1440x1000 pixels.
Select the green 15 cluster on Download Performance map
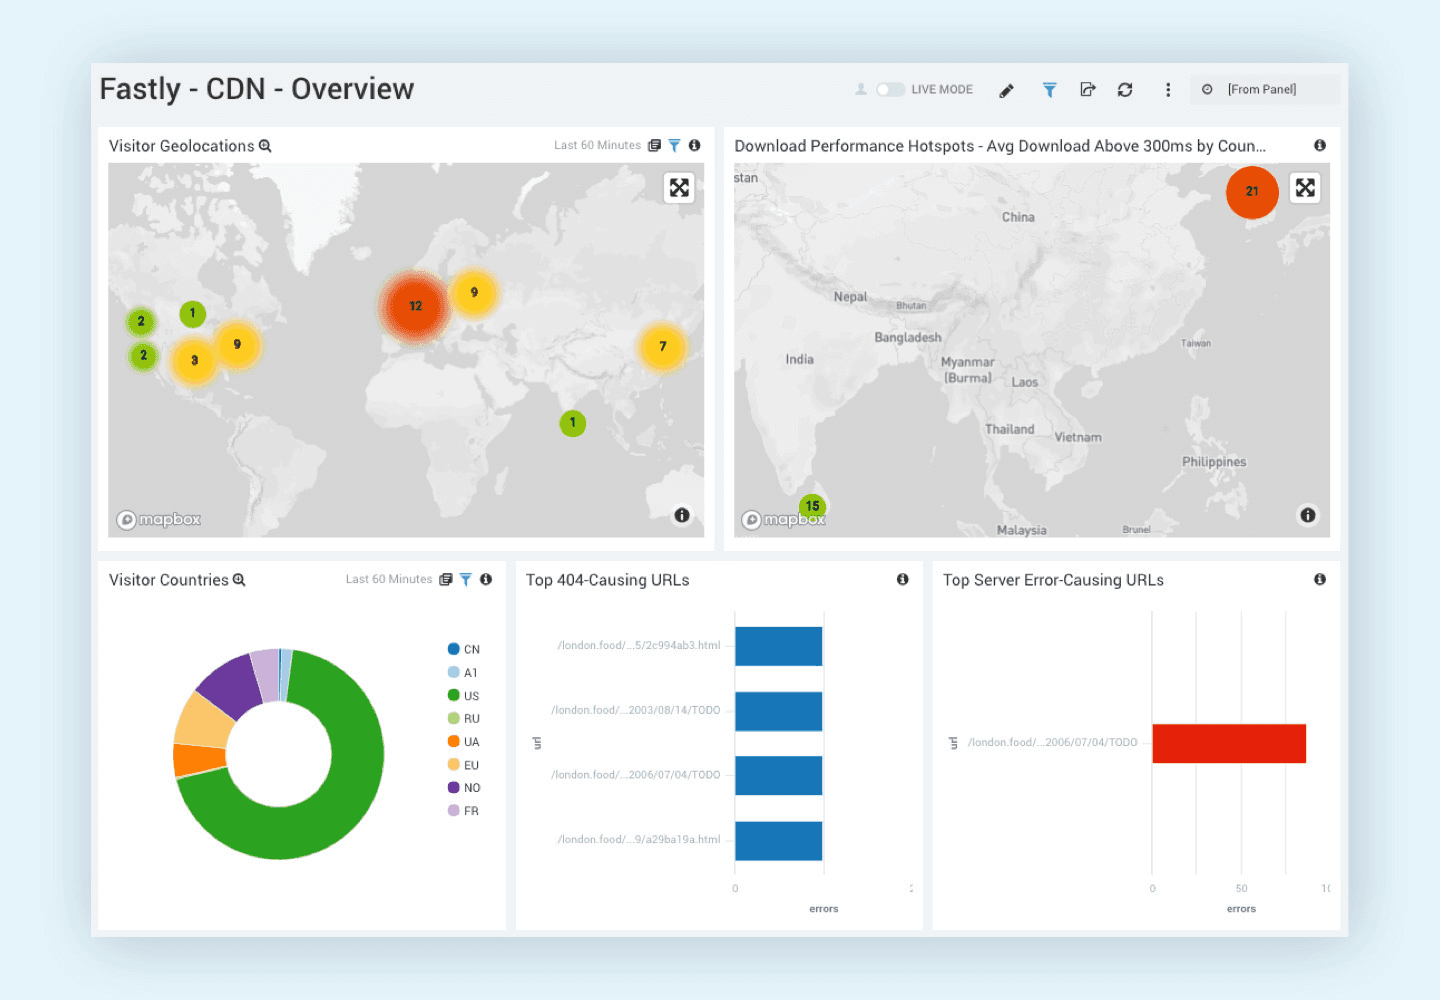click(x=812, y=506)
